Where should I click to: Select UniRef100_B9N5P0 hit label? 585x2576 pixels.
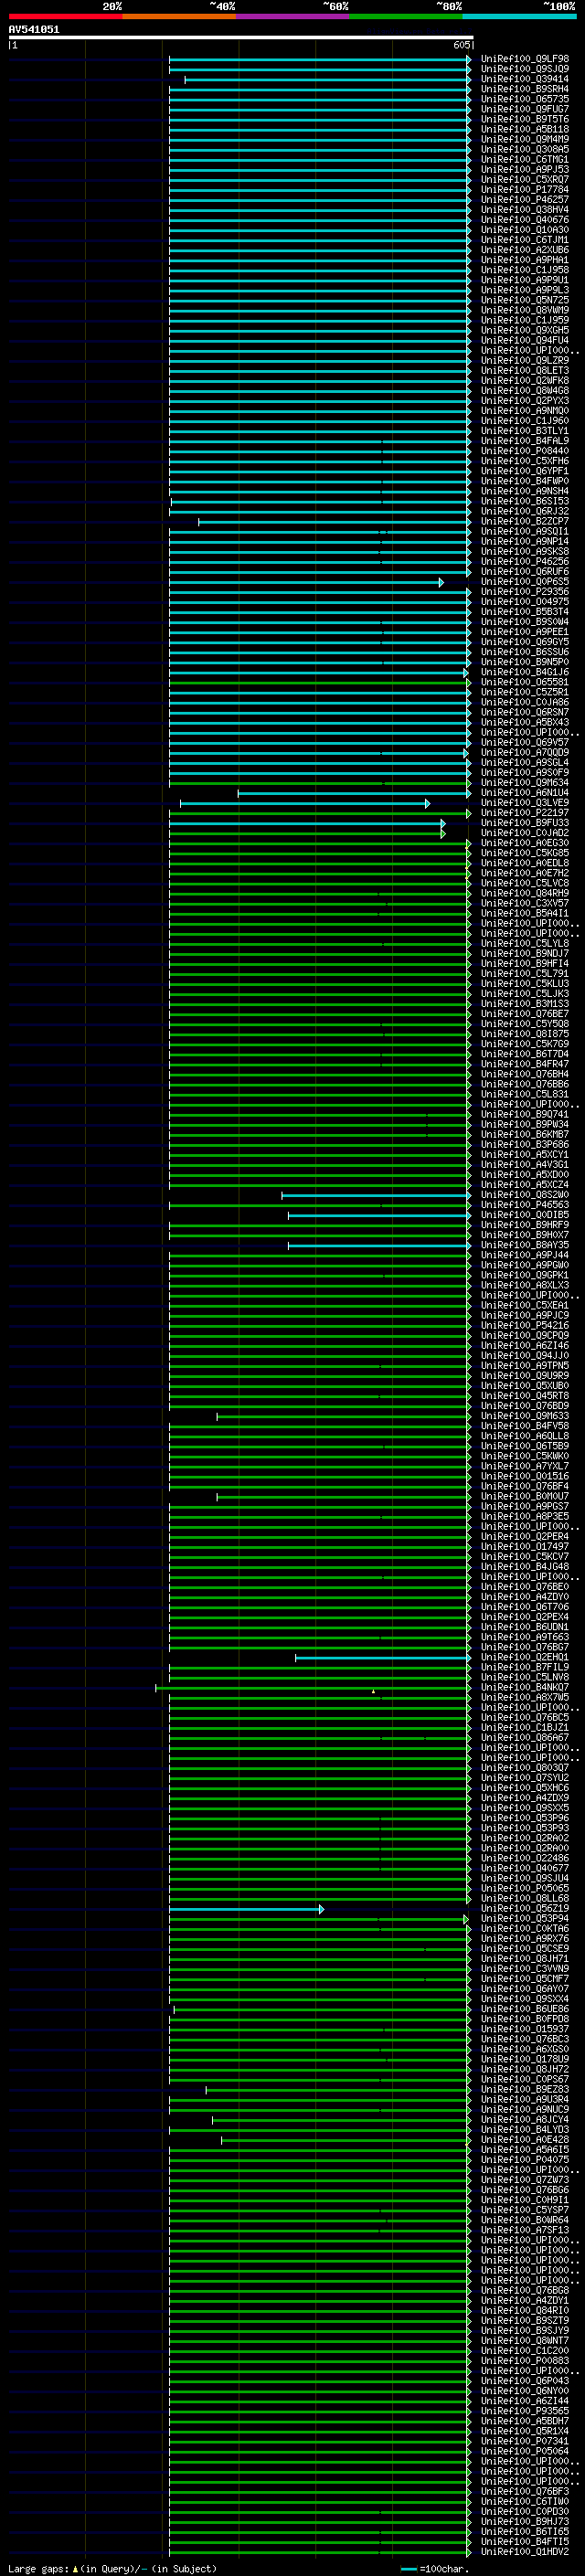(x=524, y=662)
